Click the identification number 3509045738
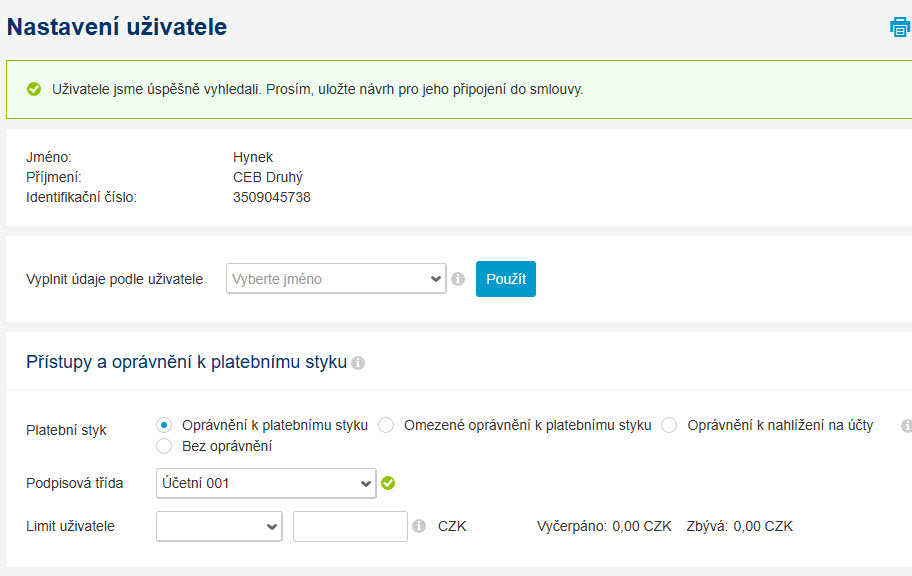 (x=272, y=197)
